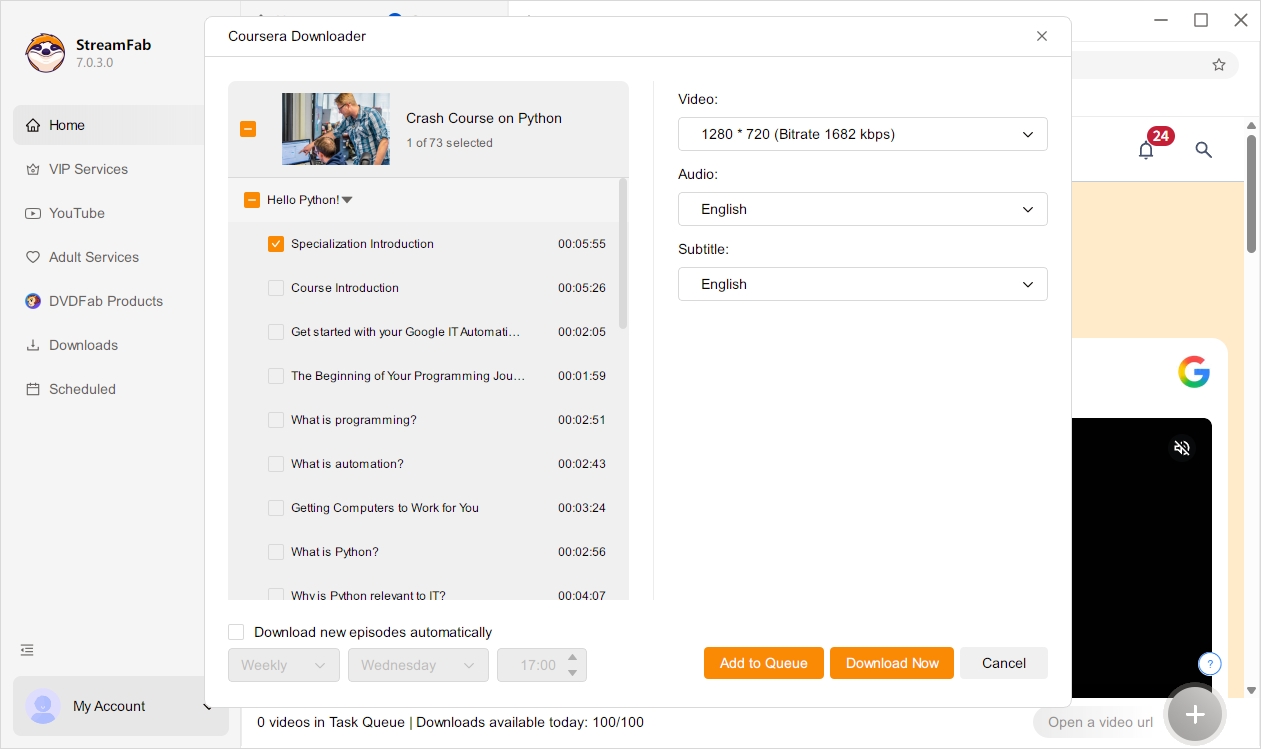The height and width of the screenshot is (749, 1261).
Task: Click the Google logo icon
Action: point(1194,372)
